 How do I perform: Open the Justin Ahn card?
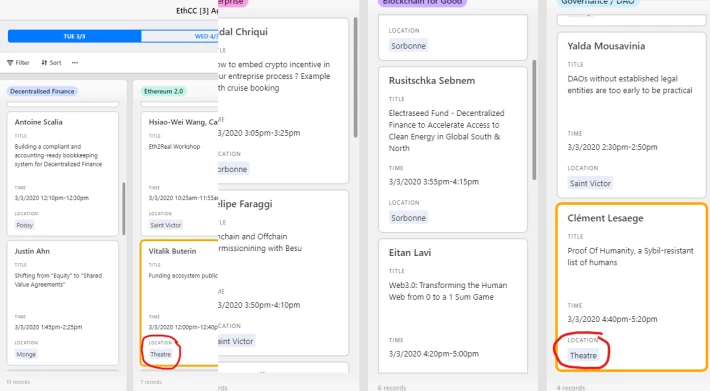point(63,303)
